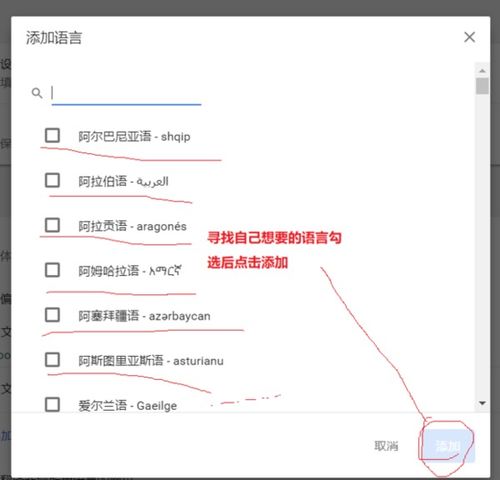Click the 爱尔兰语 - Gaeilge label
The image size is (500, 480).
tap(128, 406)
